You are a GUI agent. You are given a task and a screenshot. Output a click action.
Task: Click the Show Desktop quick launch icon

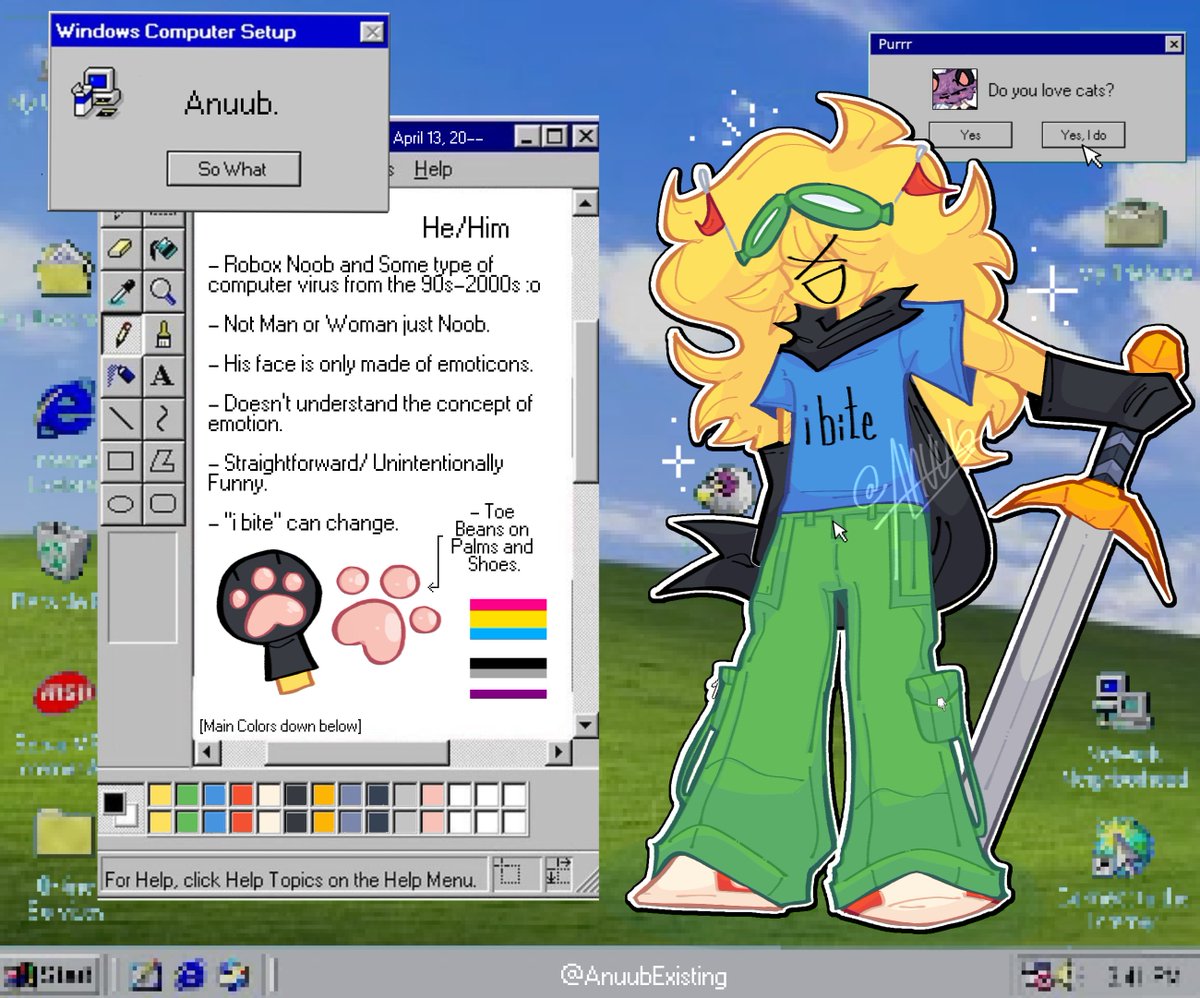(x=145, y=974)
